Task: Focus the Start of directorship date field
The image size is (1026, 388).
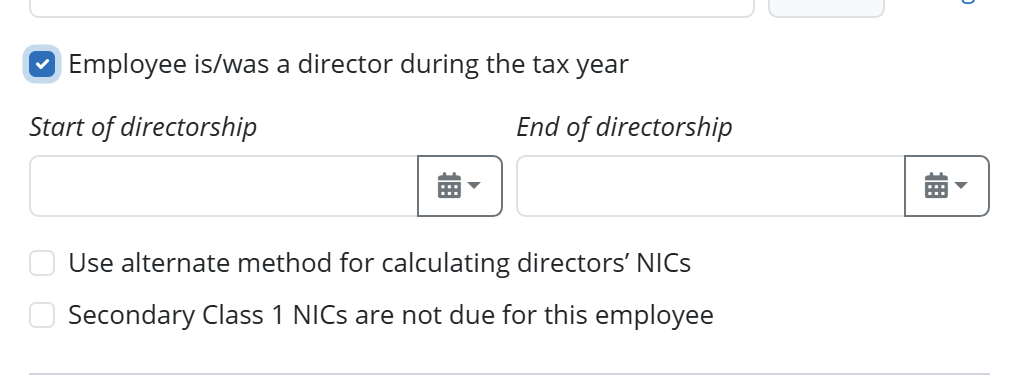Action: point(223,186)
